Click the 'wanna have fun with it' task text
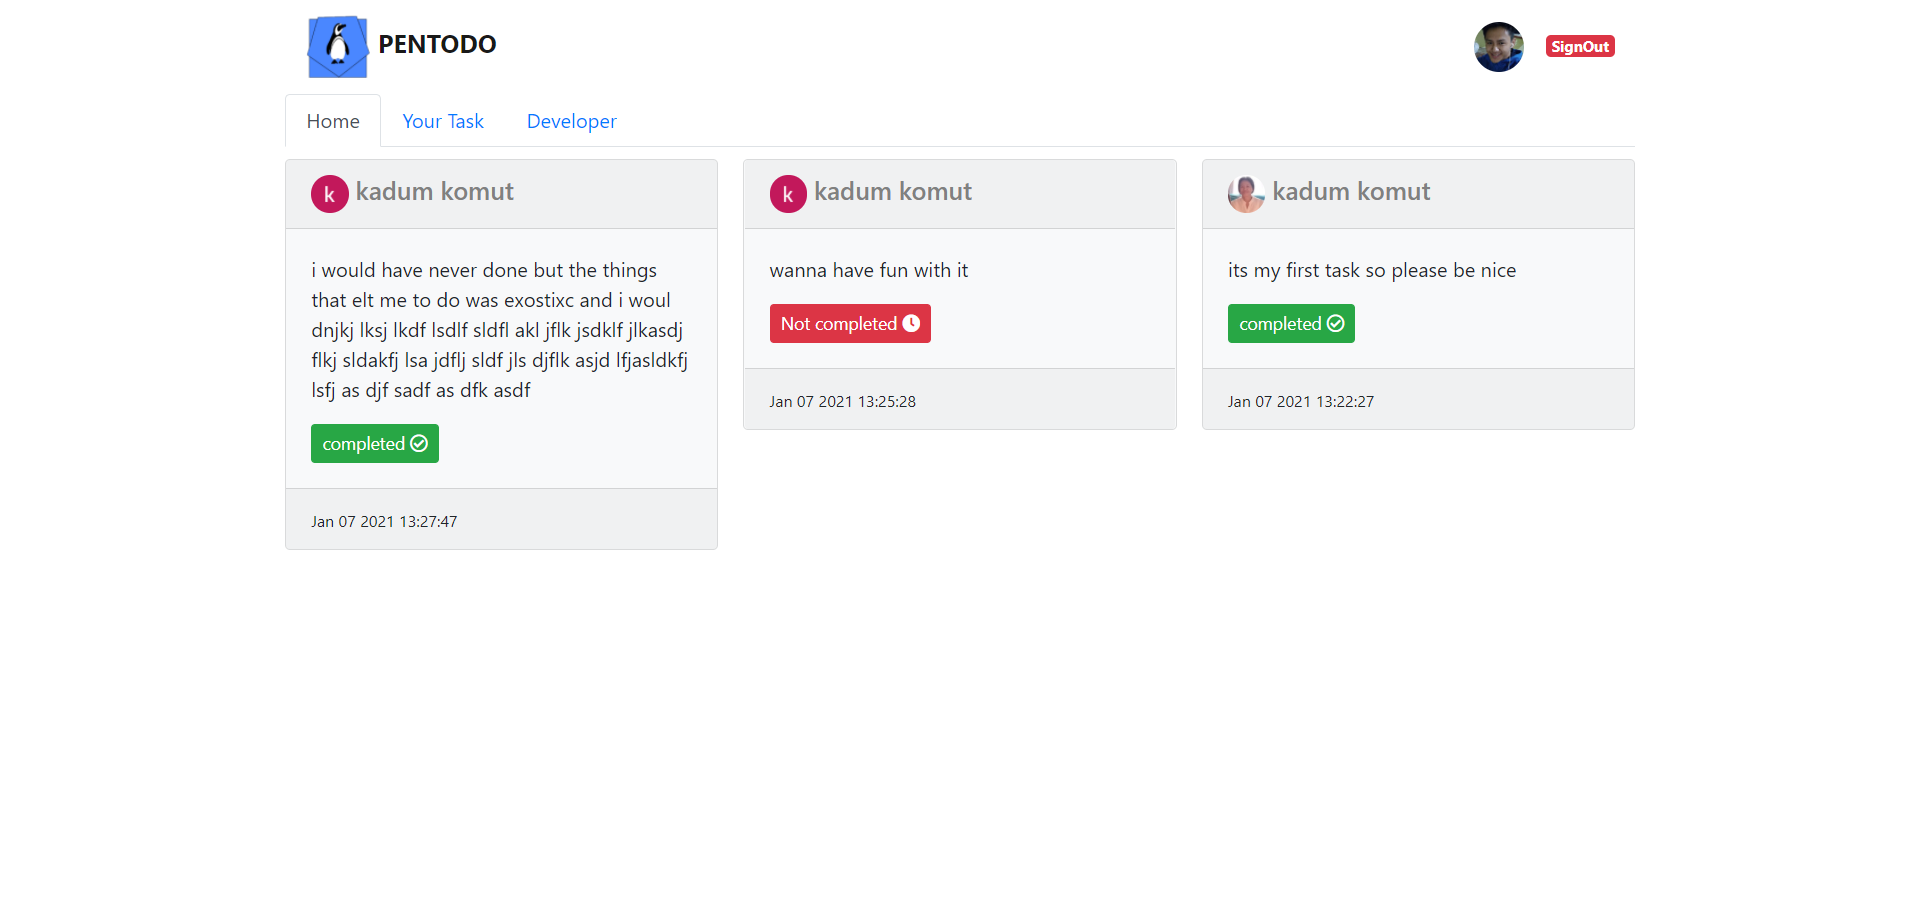1920x898 pixels. 869,270
